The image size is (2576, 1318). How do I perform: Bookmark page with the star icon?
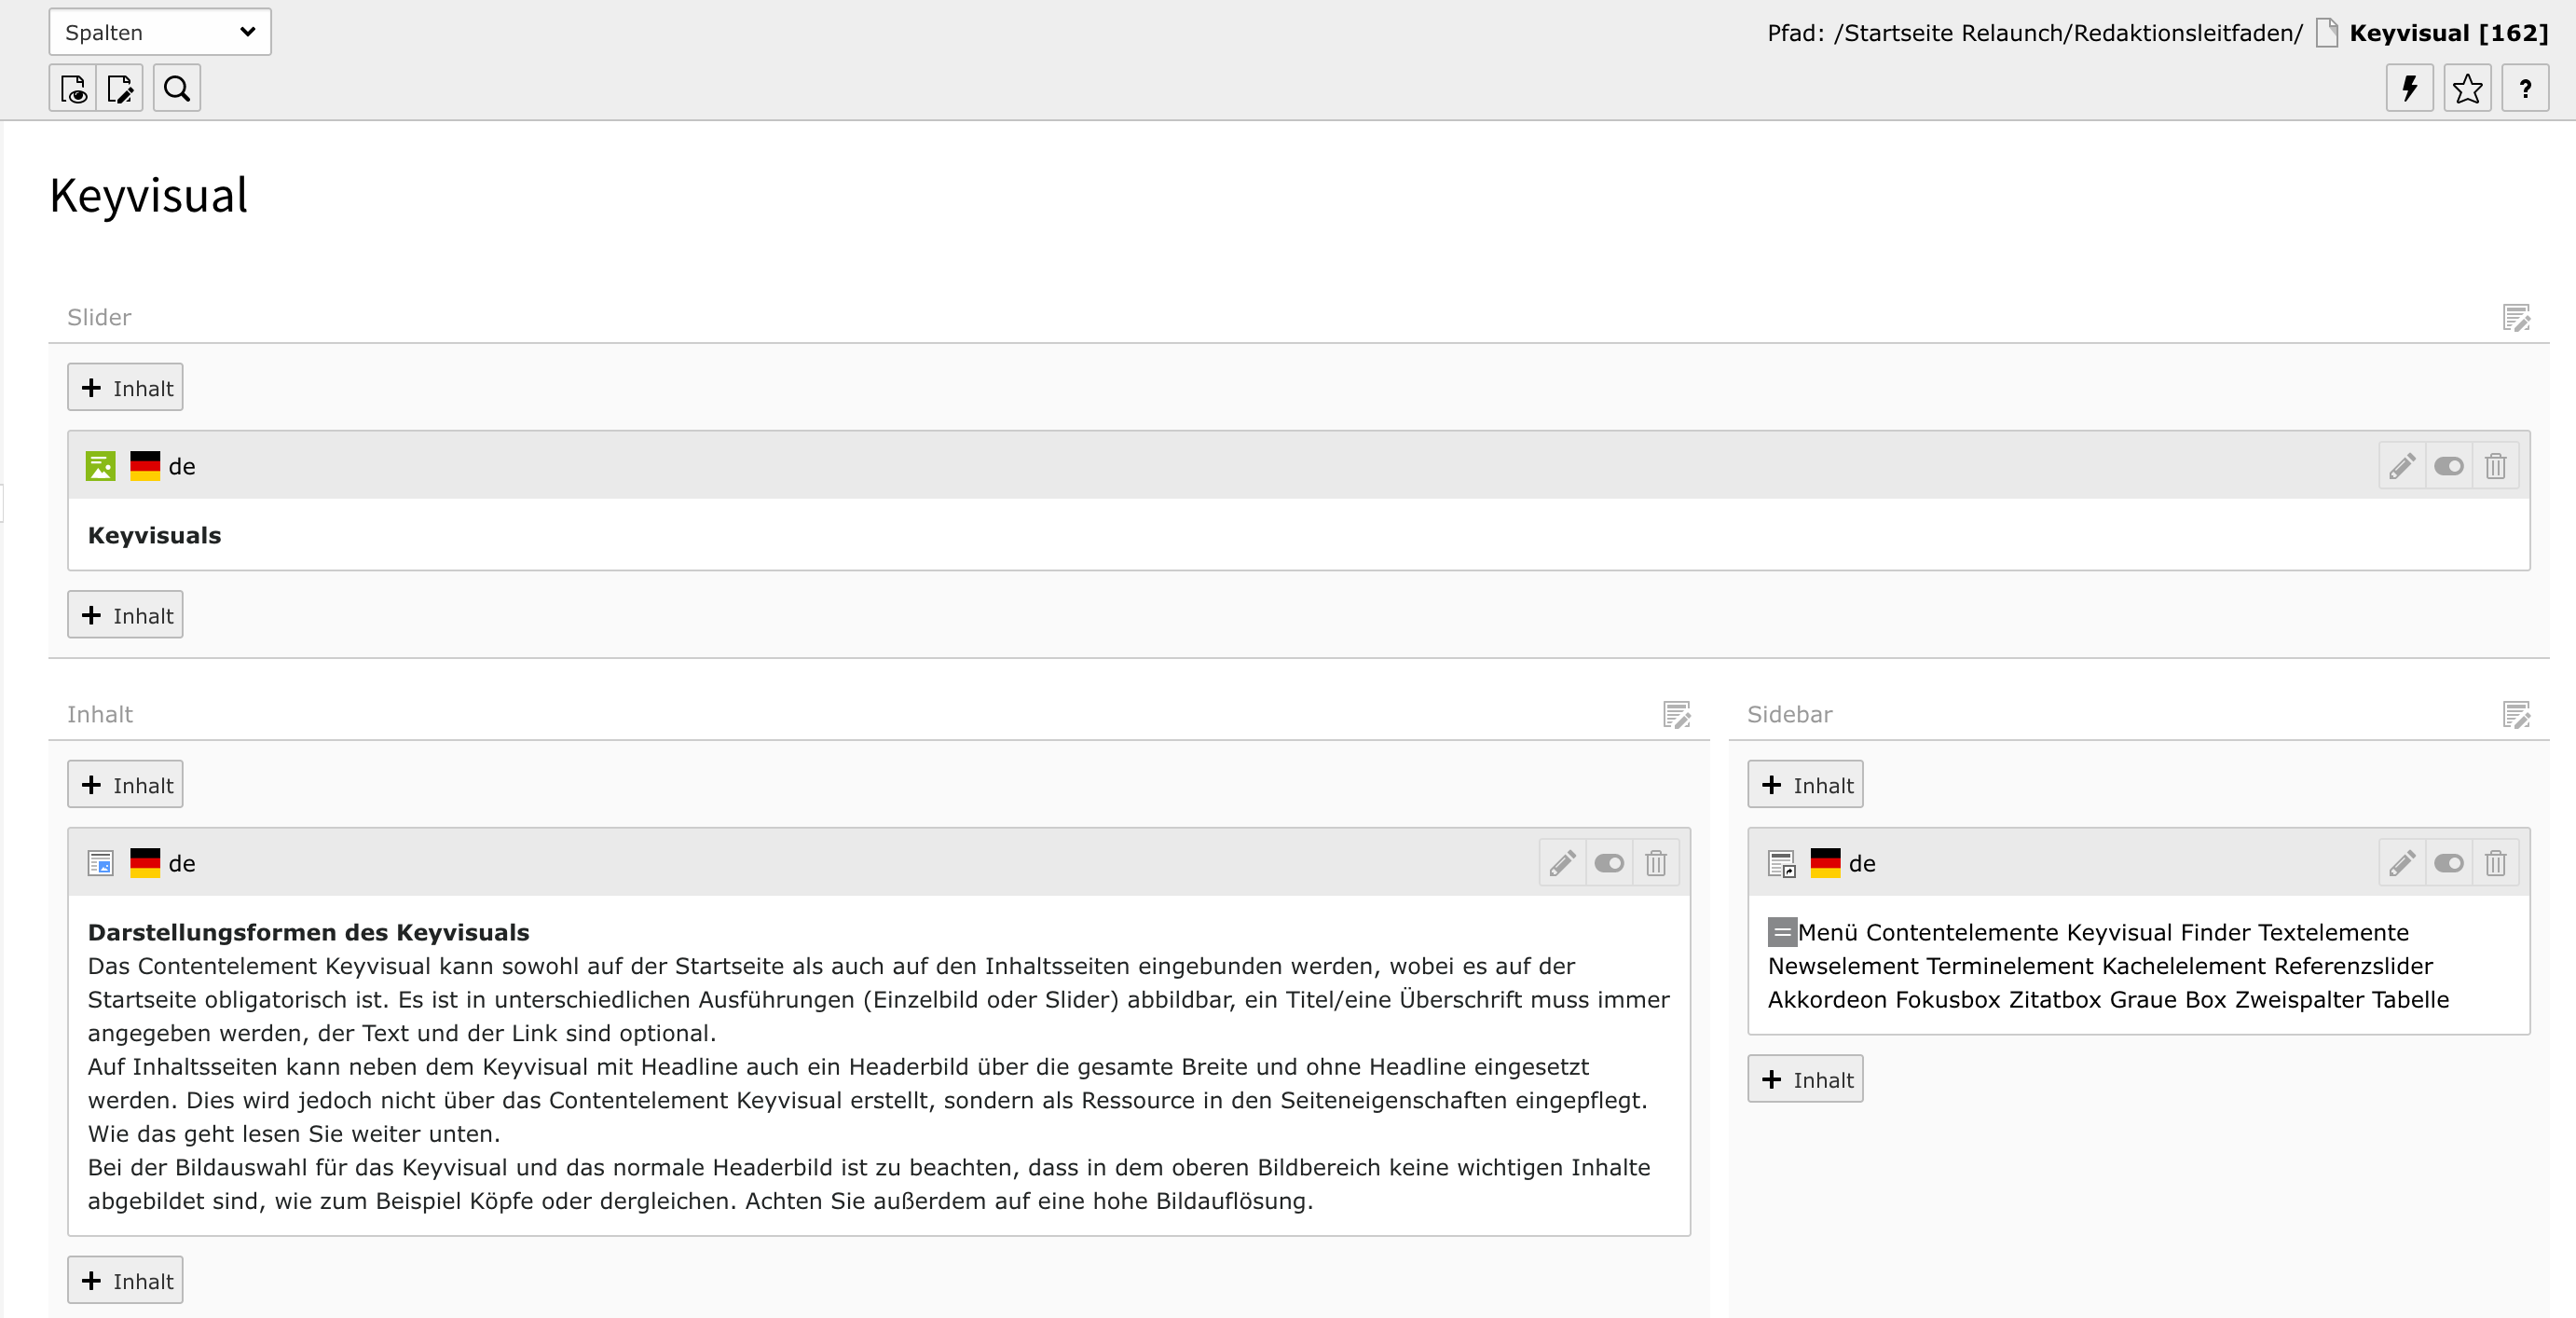2468,88
